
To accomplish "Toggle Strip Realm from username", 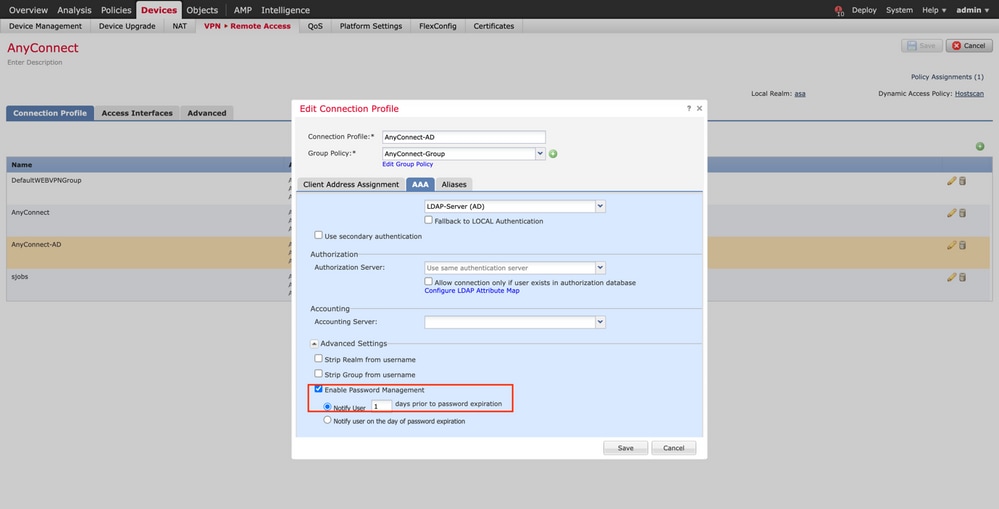I will tap(319, 359).
